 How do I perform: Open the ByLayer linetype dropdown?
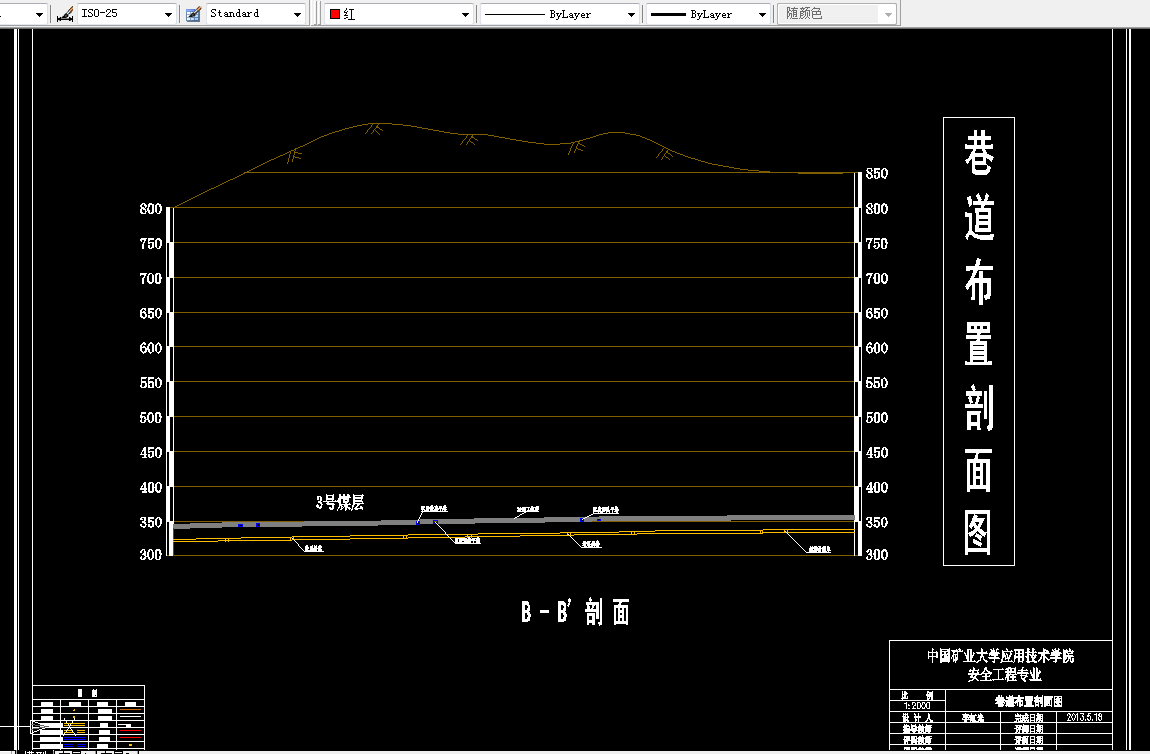pyautogui.click(x=560, y=14)
